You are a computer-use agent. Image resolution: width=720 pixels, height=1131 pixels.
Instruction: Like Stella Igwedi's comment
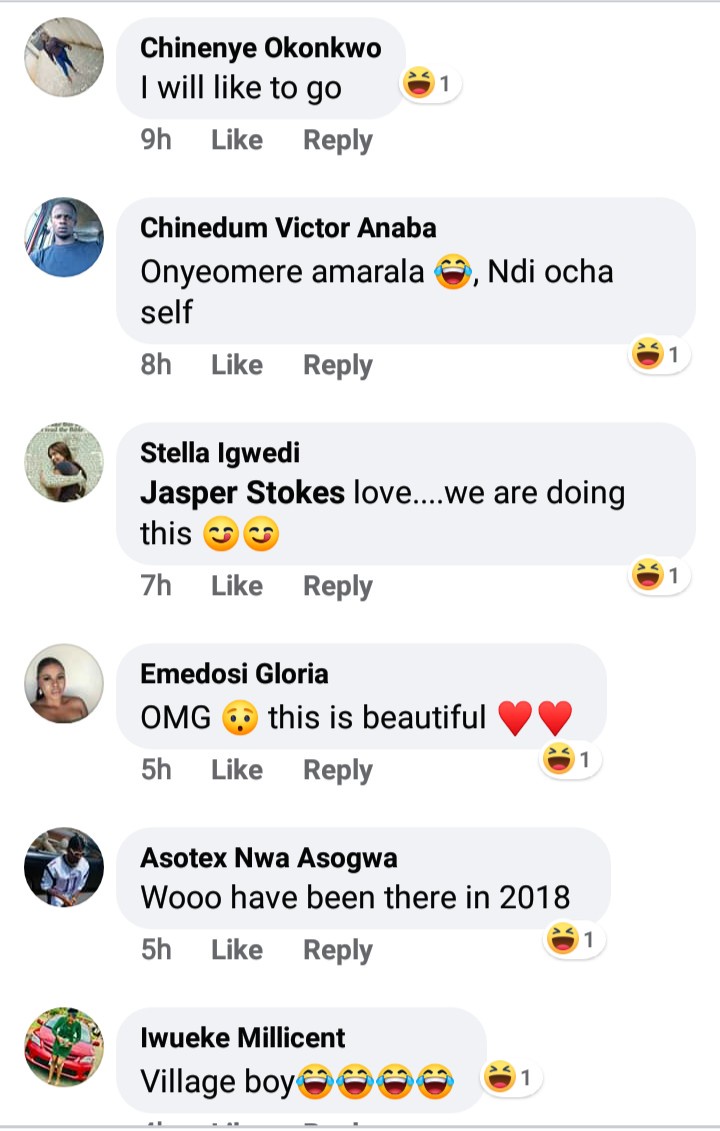237,586
